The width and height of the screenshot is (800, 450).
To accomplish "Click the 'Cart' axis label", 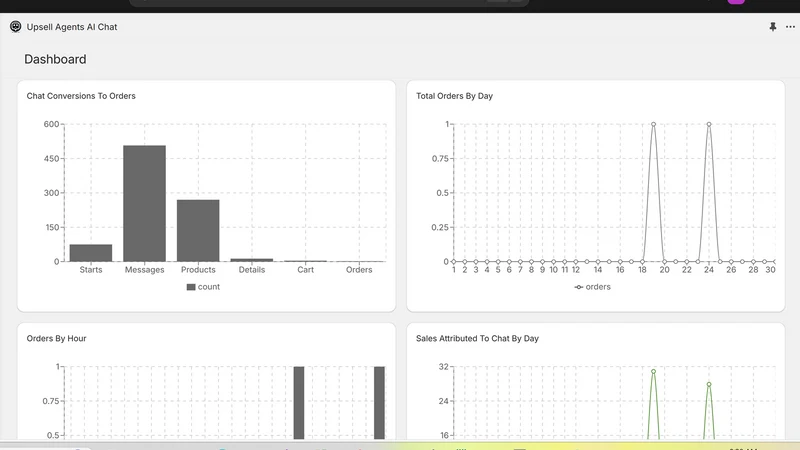I will (306, 270).
